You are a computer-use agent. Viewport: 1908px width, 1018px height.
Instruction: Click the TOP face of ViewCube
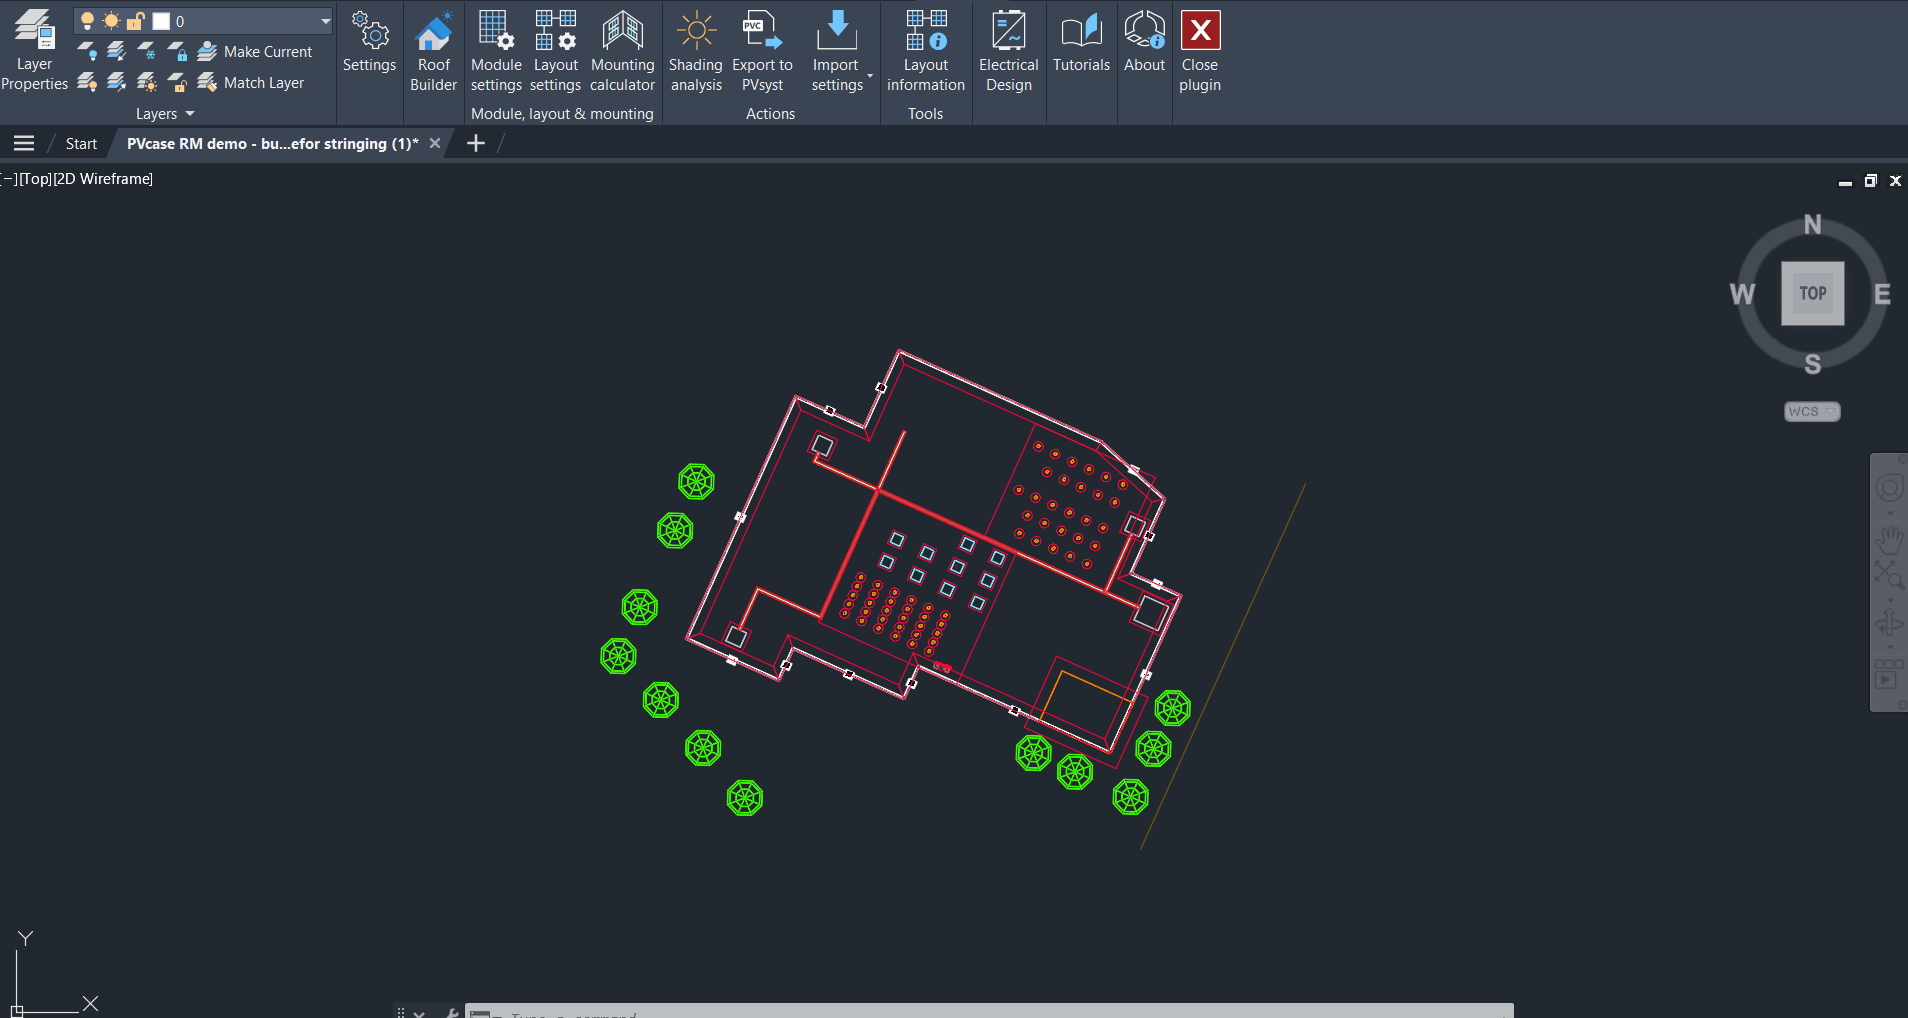[x=1813, y=293]
